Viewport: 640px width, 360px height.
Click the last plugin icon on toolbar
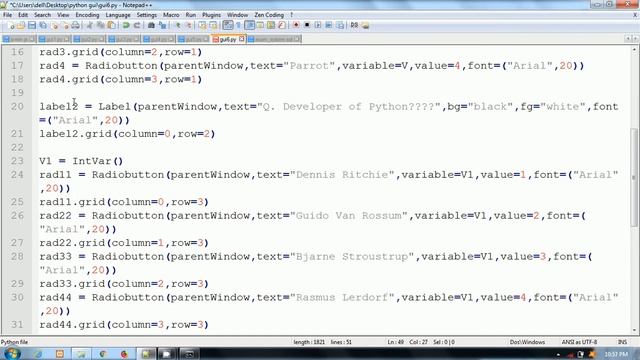365,25
